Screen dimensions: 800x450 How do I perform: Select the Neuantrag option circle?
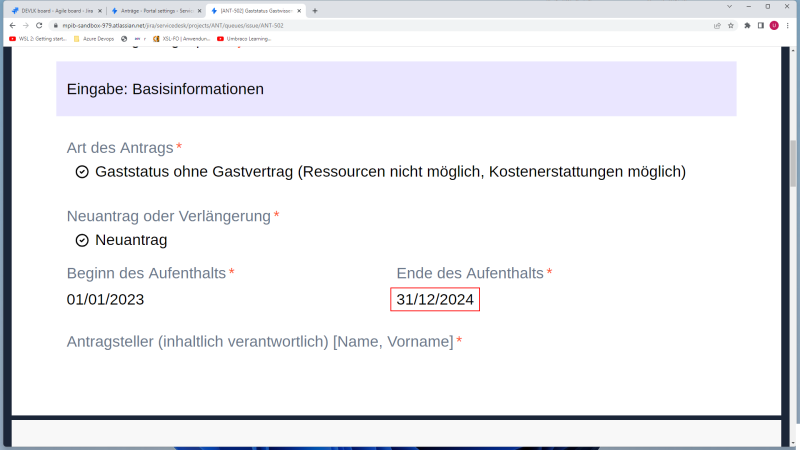[82, 240]
